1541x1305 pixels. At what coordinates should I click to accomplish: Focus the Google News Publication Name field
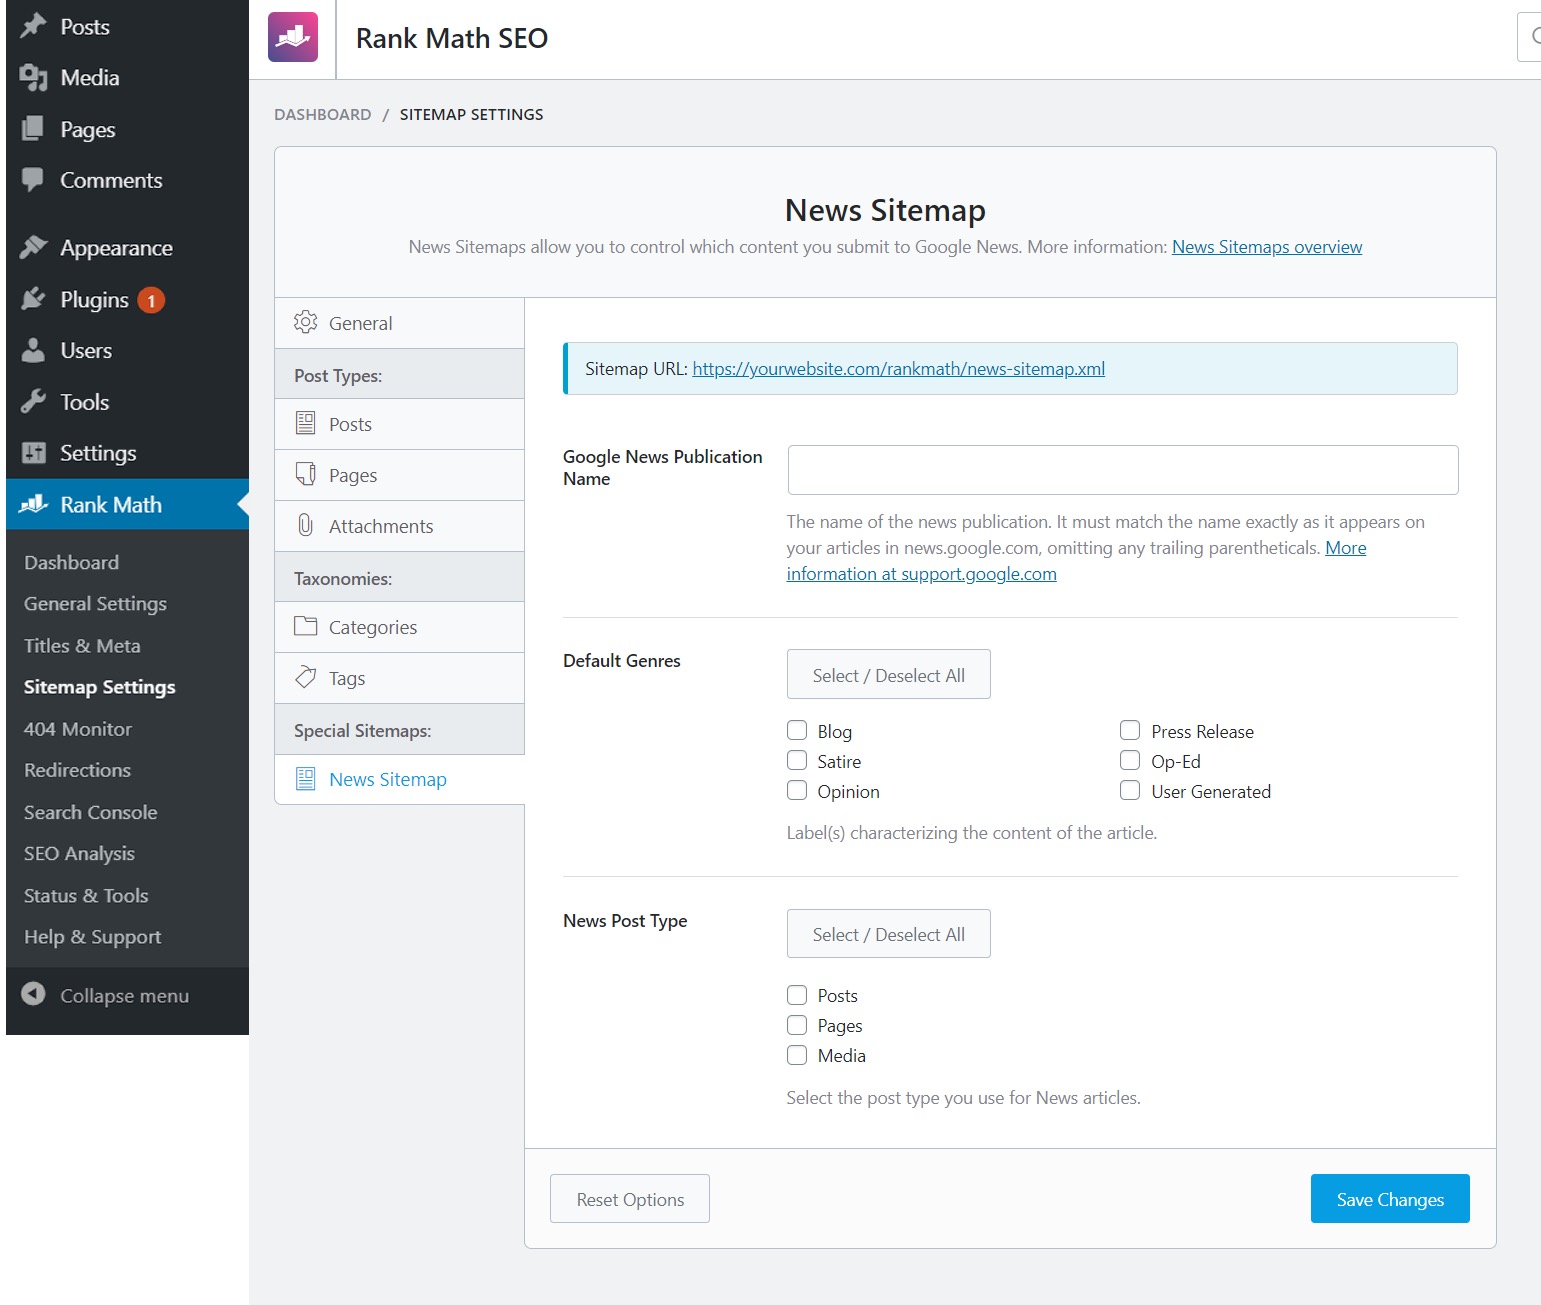[1122, 470]
